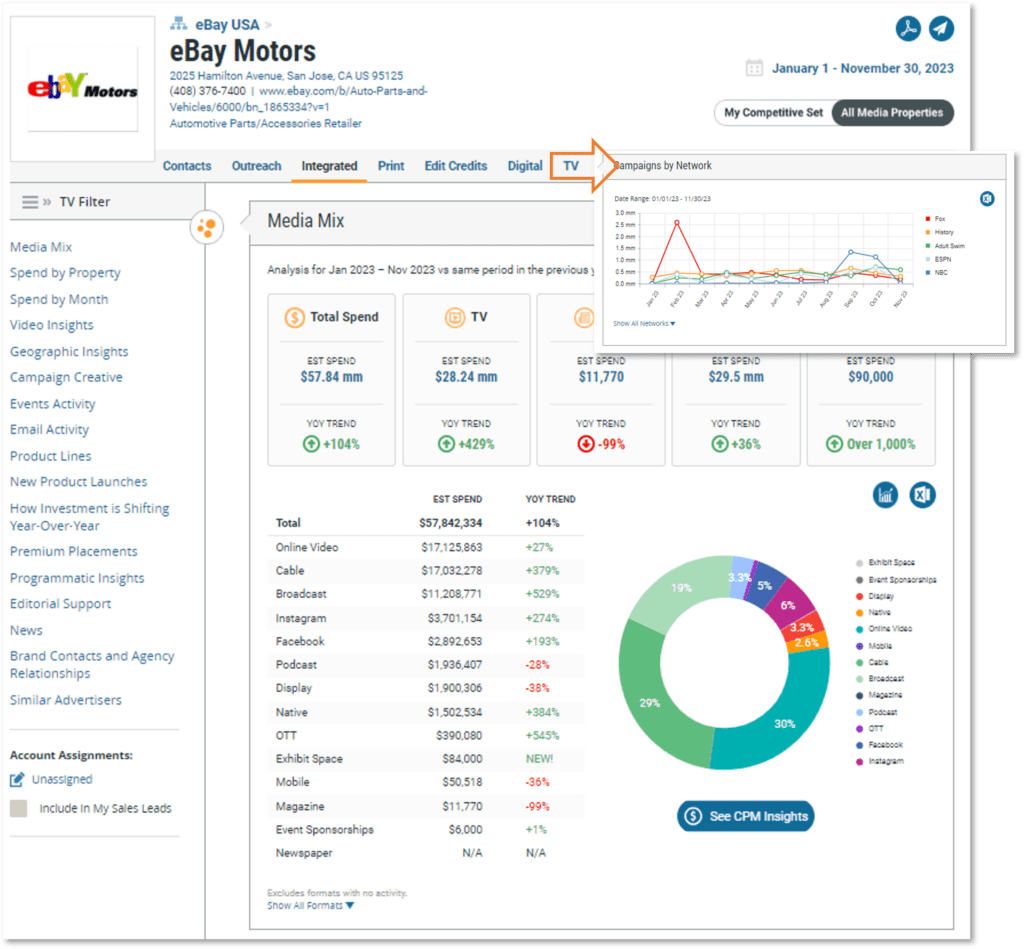Go to the Print tab

tap(391, 166)
